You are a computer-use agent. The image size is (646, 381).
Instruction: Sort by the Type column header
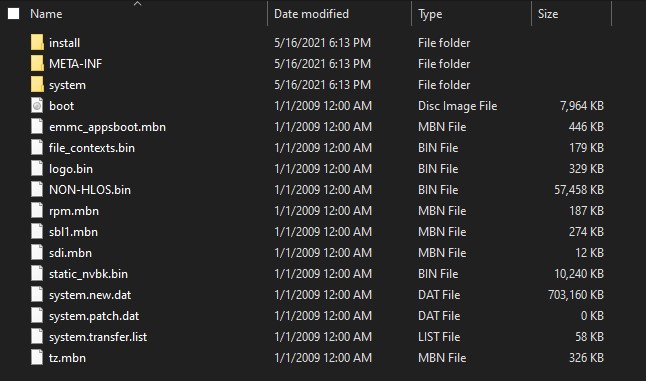430,14
